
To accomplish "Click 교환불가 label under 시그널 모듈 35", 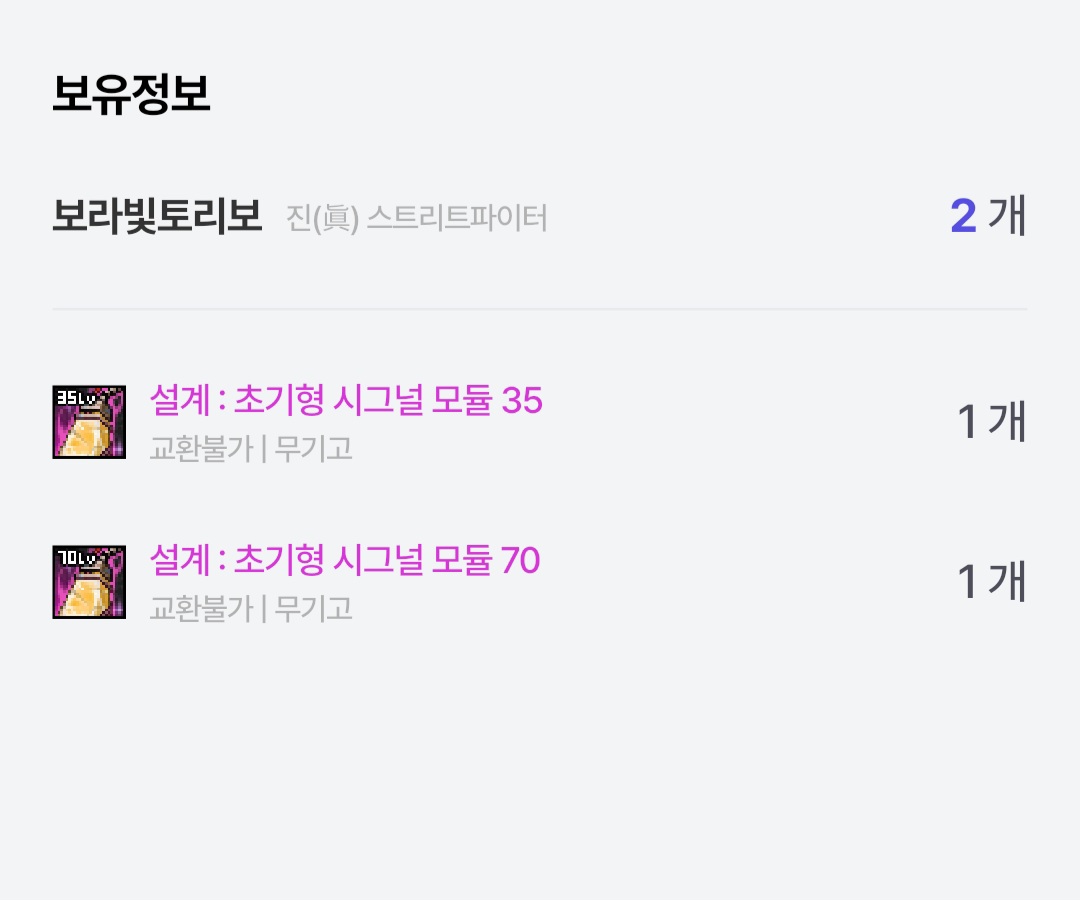I will [x=200, y=448].
